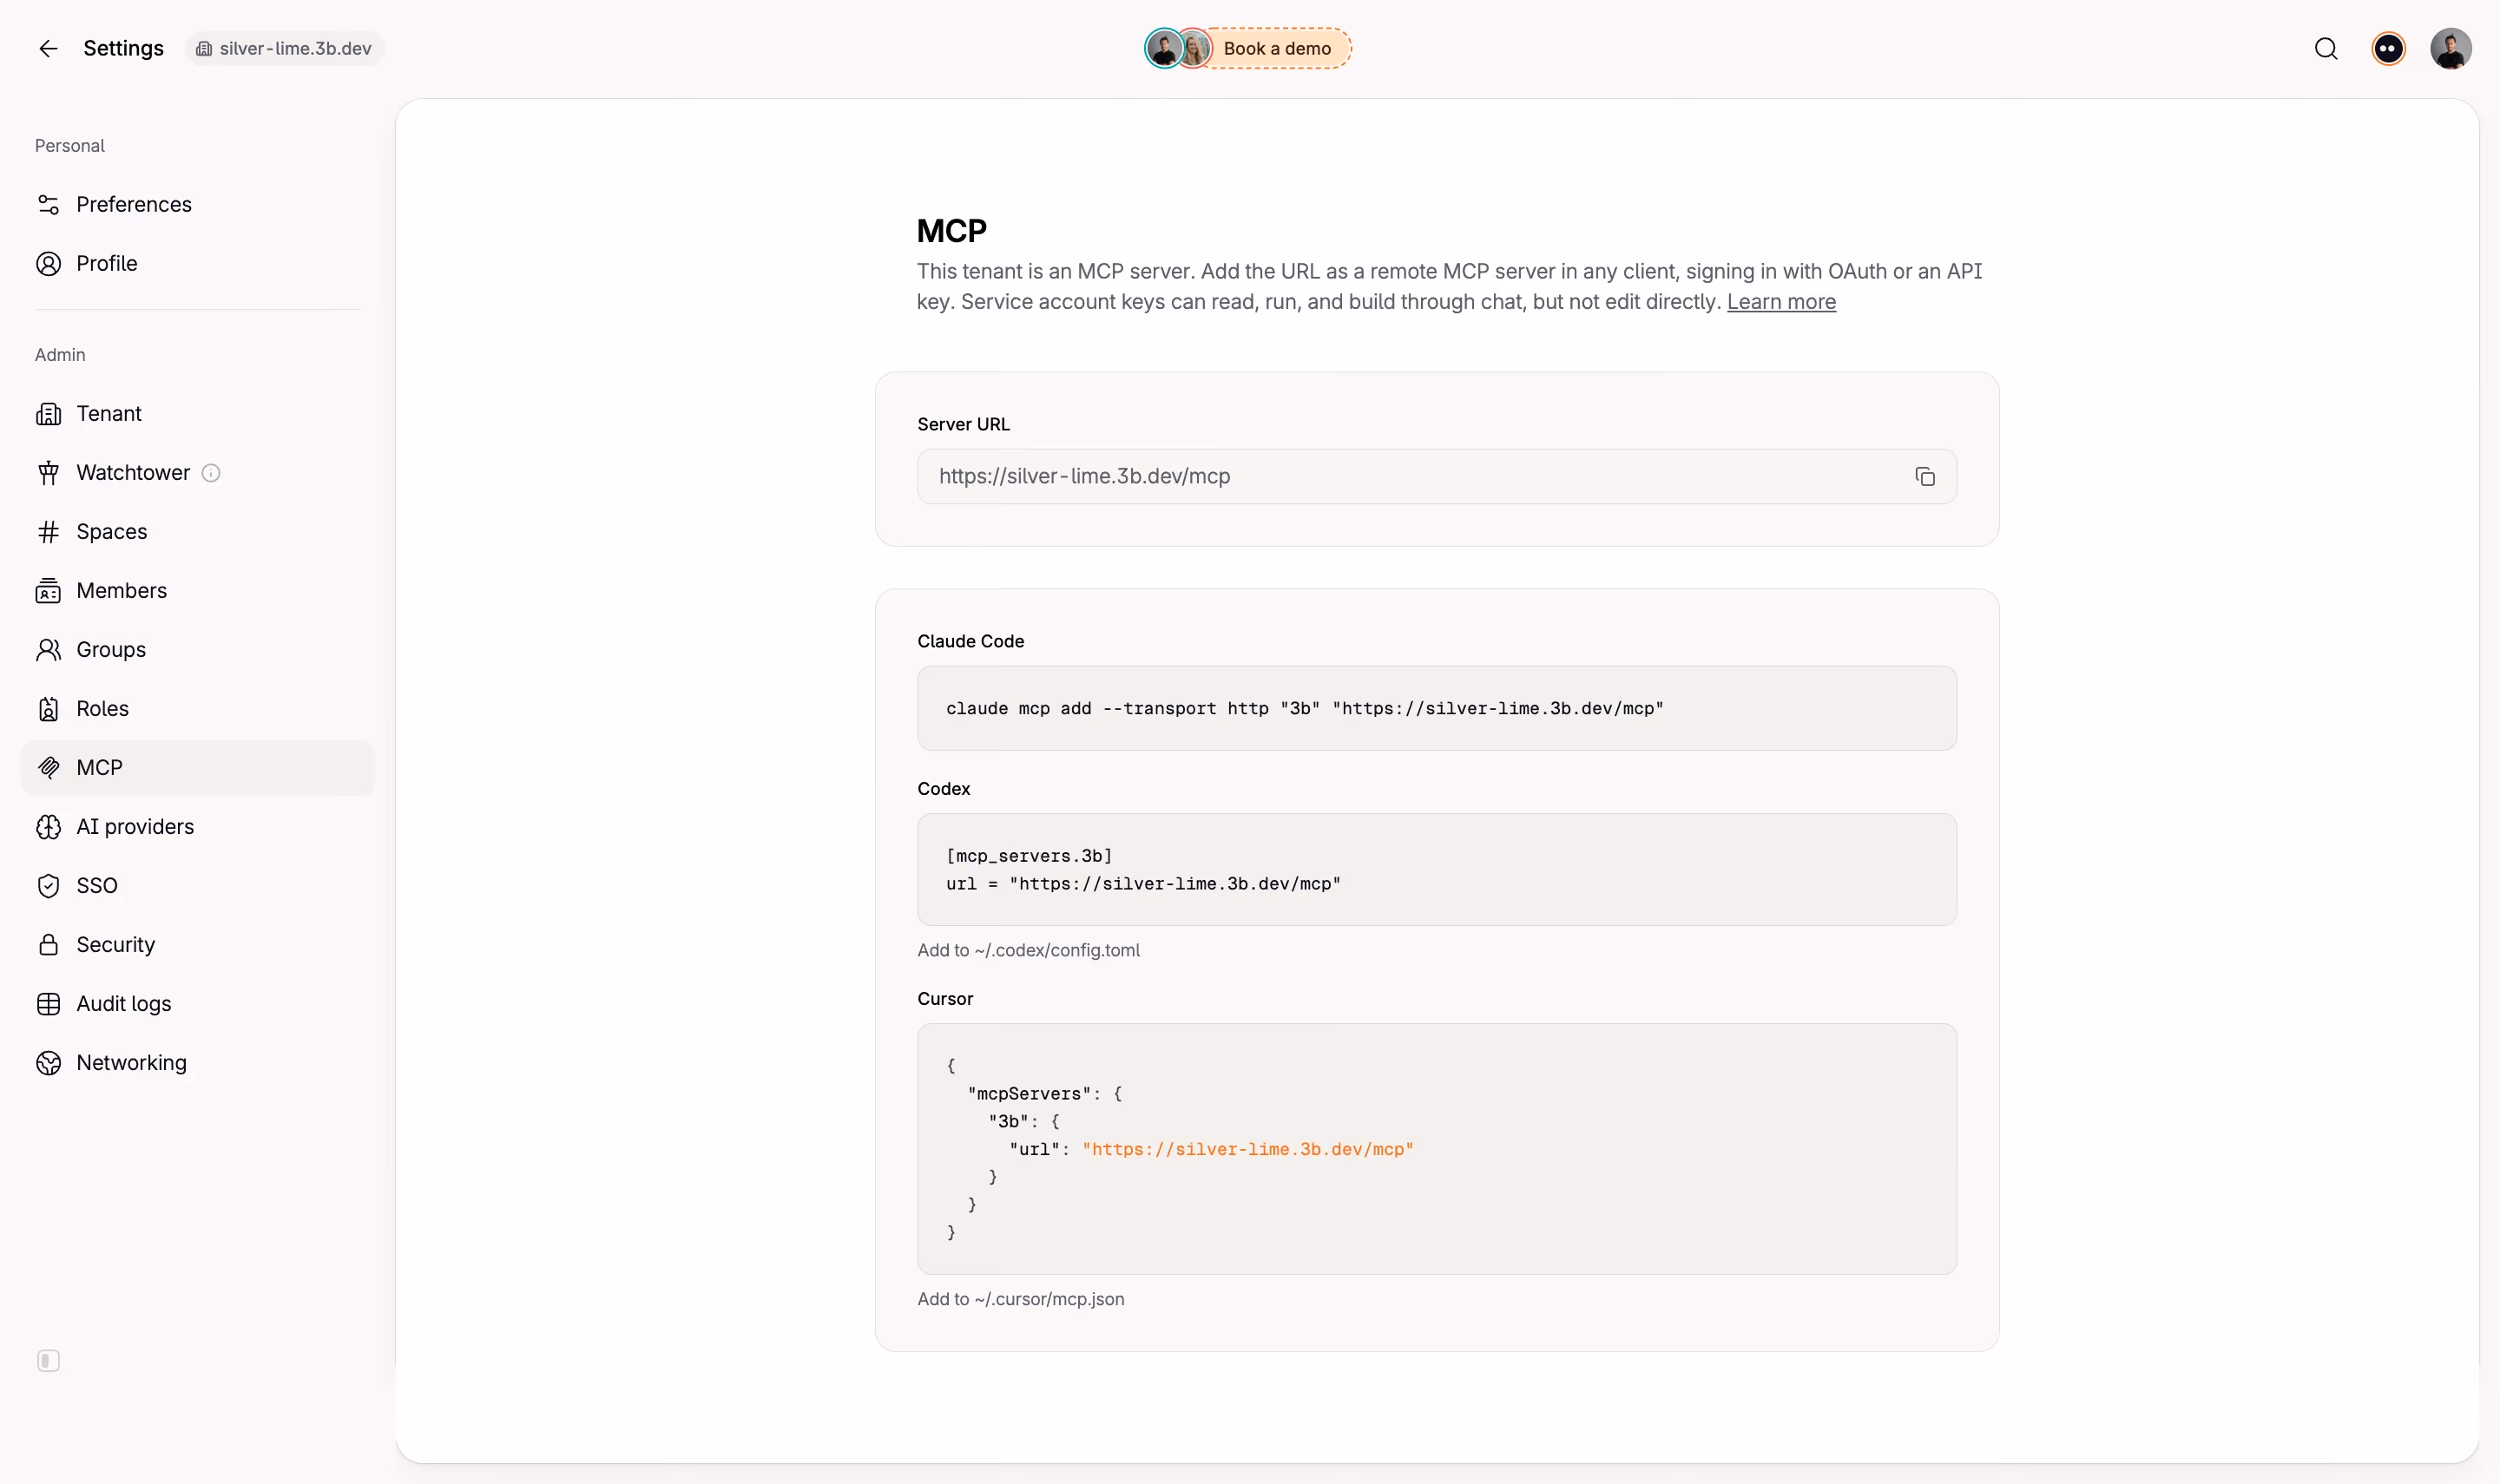Click the Server URL input field
The image size is (2500, 1484).
pyautogui.click(x=1437, y=477)
